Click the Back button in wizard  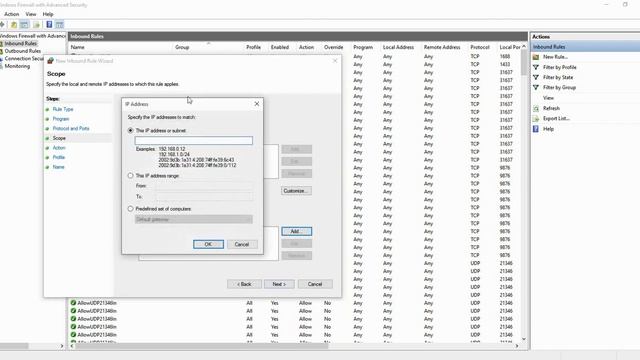coord(244,284)
